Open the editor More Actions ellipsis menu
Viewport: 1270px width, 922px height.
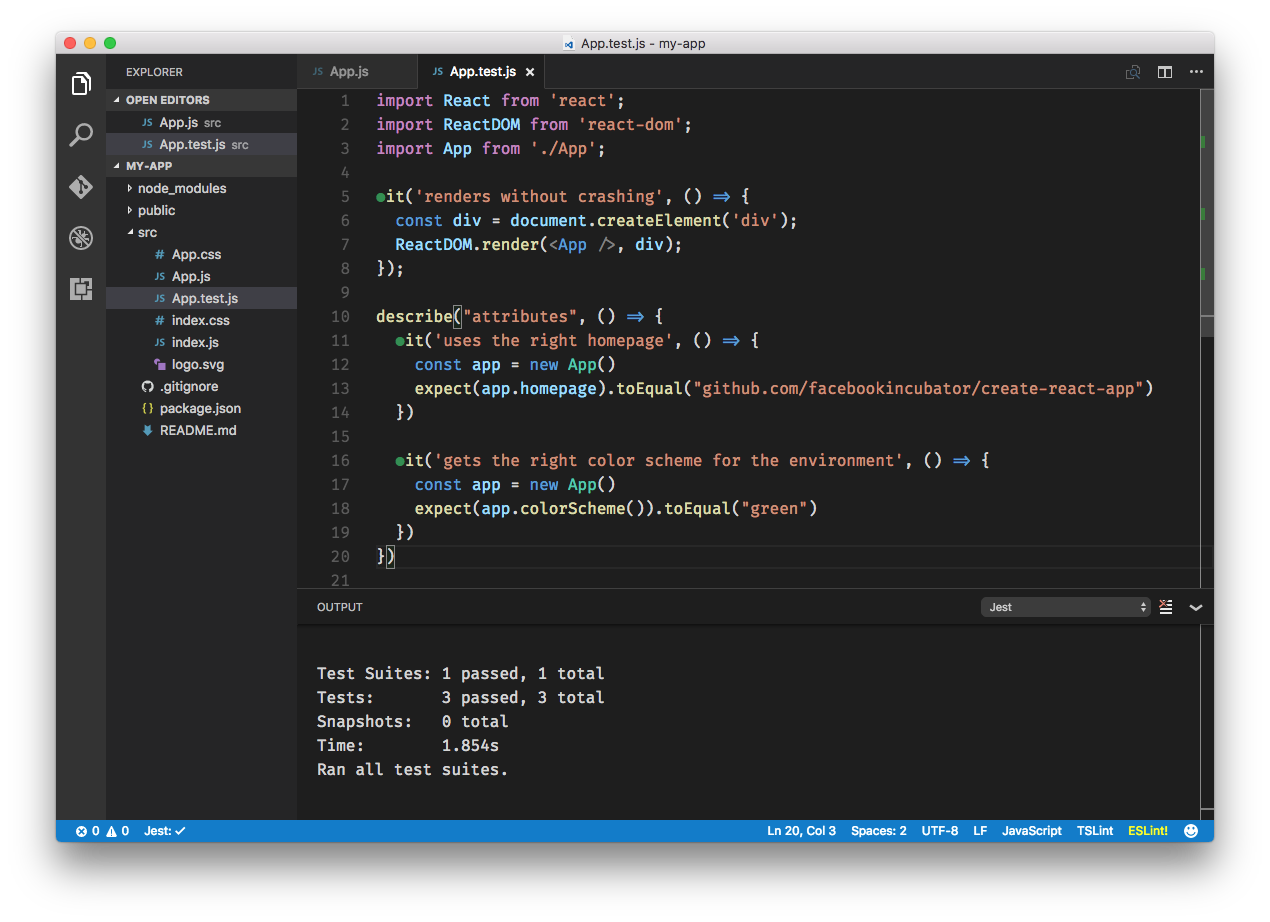1197,71
